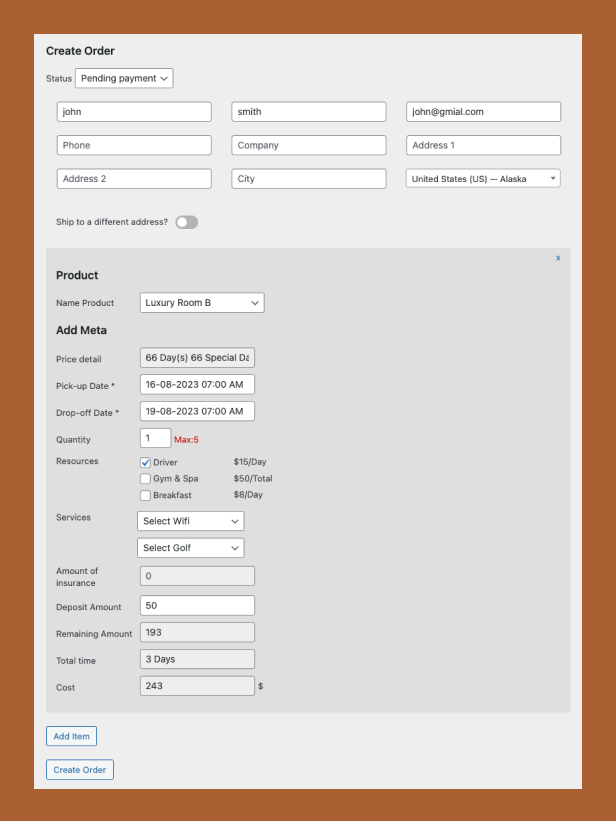This screenshot has height=821, width=616.
Task: Enable the Gym & Spa resource checkbox
Action: [146, 479]
